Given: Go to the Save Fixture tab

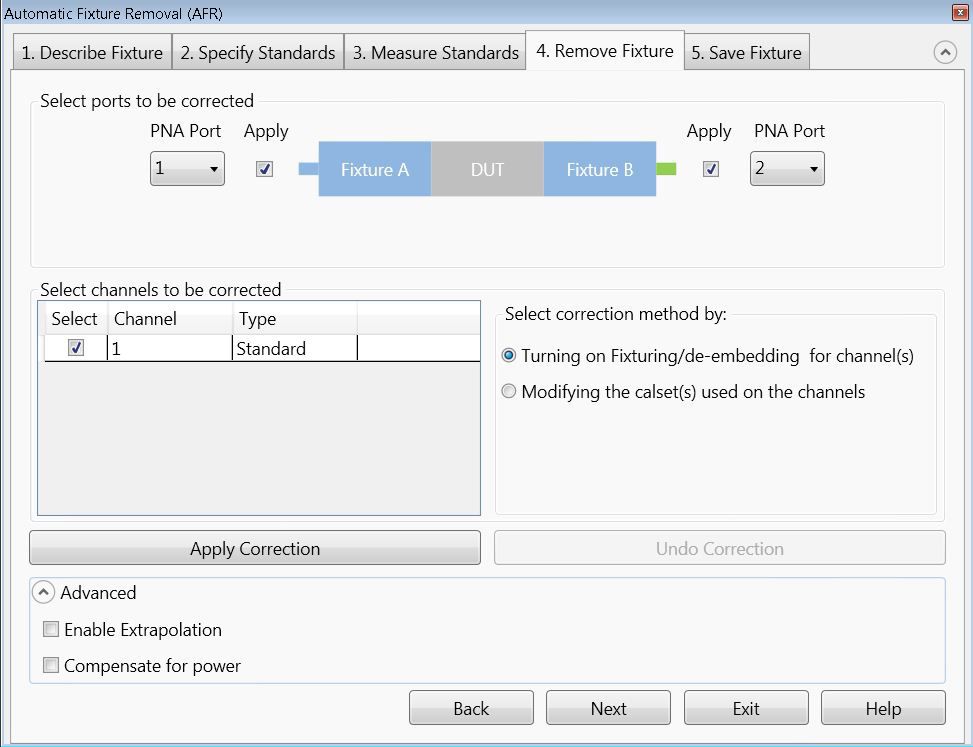Looking at the screenshot, I should (x=746, y=53).
